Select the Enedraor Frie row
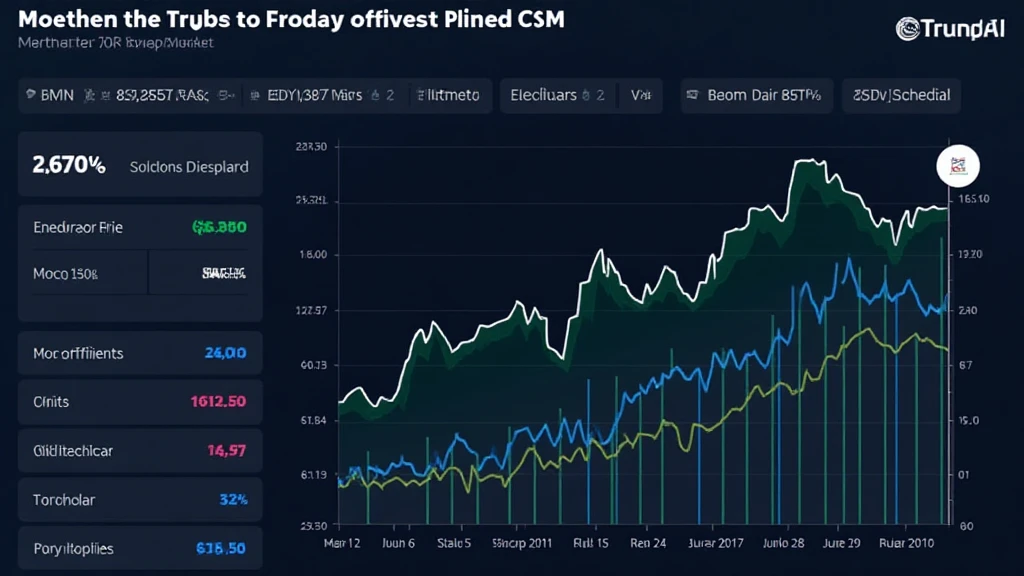Image resolution: width=1024 pixels, height=576 pixels. (140, 227)
